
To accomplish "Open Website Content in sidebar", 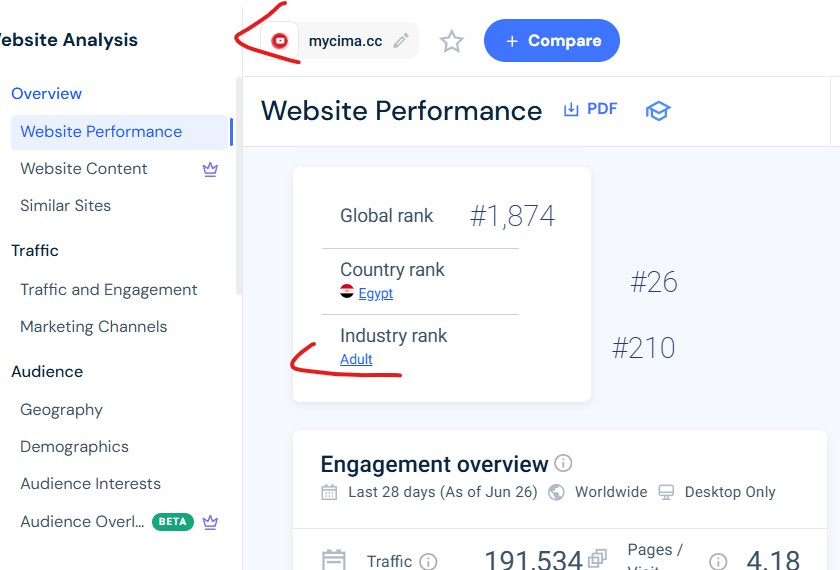I will coord(84,169).
